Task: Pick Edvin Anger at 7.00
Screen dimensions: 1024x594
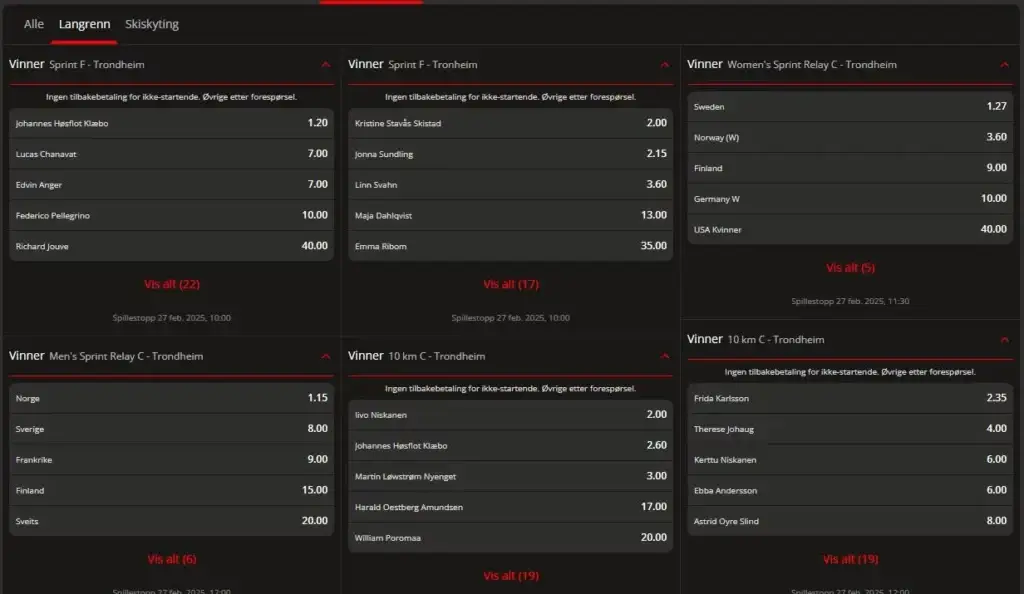Action: (x=172, y=185)
